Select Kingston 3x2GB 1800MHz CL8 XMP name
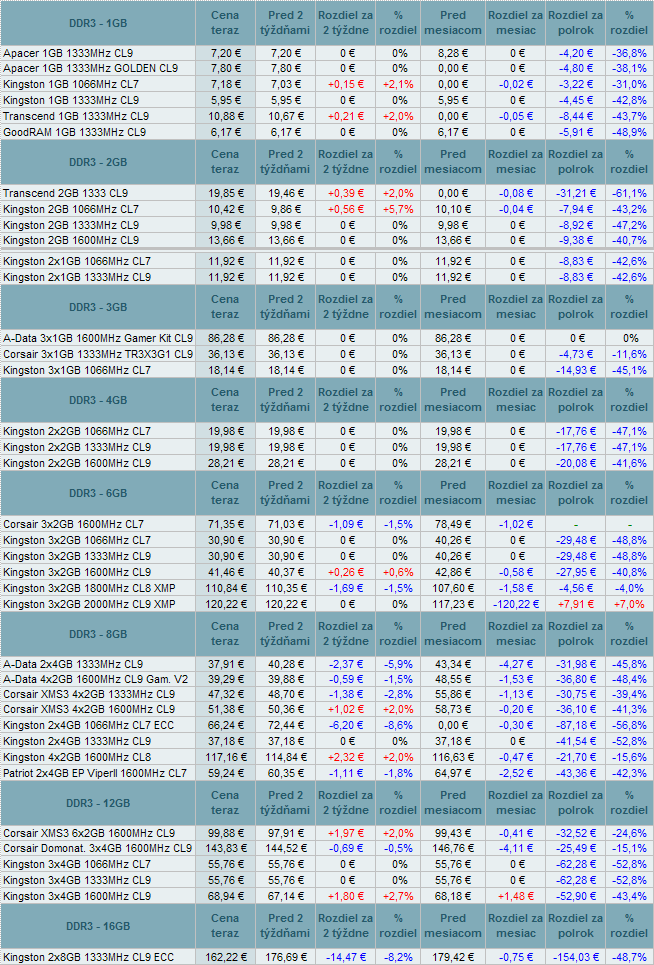Screen dimensions: 654x965 89,588
